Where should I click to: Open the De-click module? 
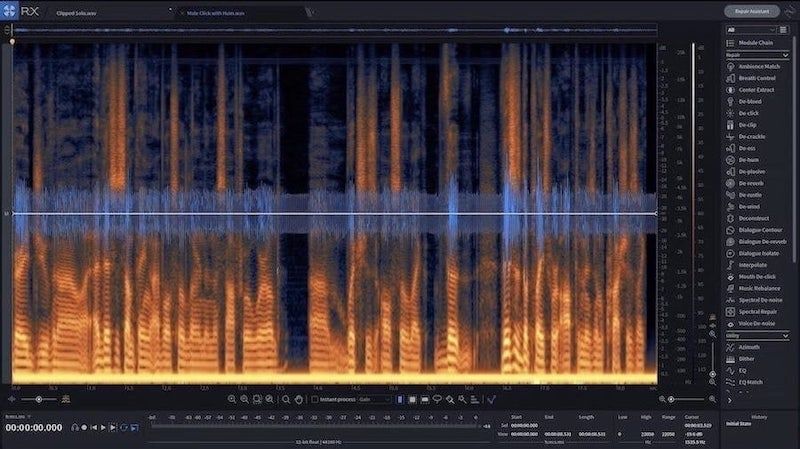coord(752,113)
